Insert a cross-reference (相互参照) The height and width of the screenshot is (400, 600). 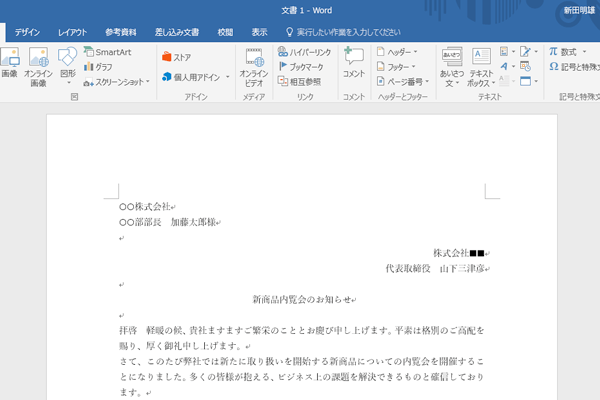pyautogui.click(x=299, y=82)
